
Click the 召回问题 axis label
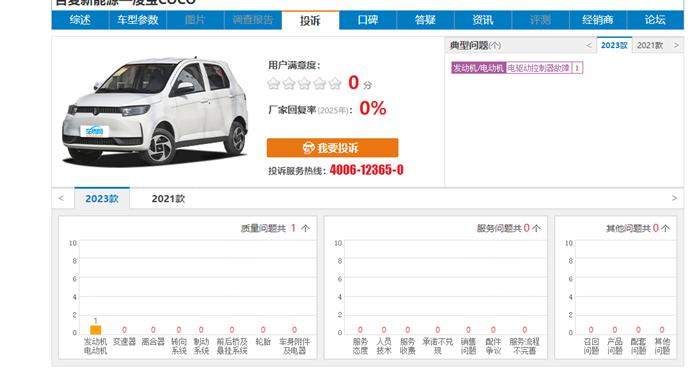click(591, 346)
